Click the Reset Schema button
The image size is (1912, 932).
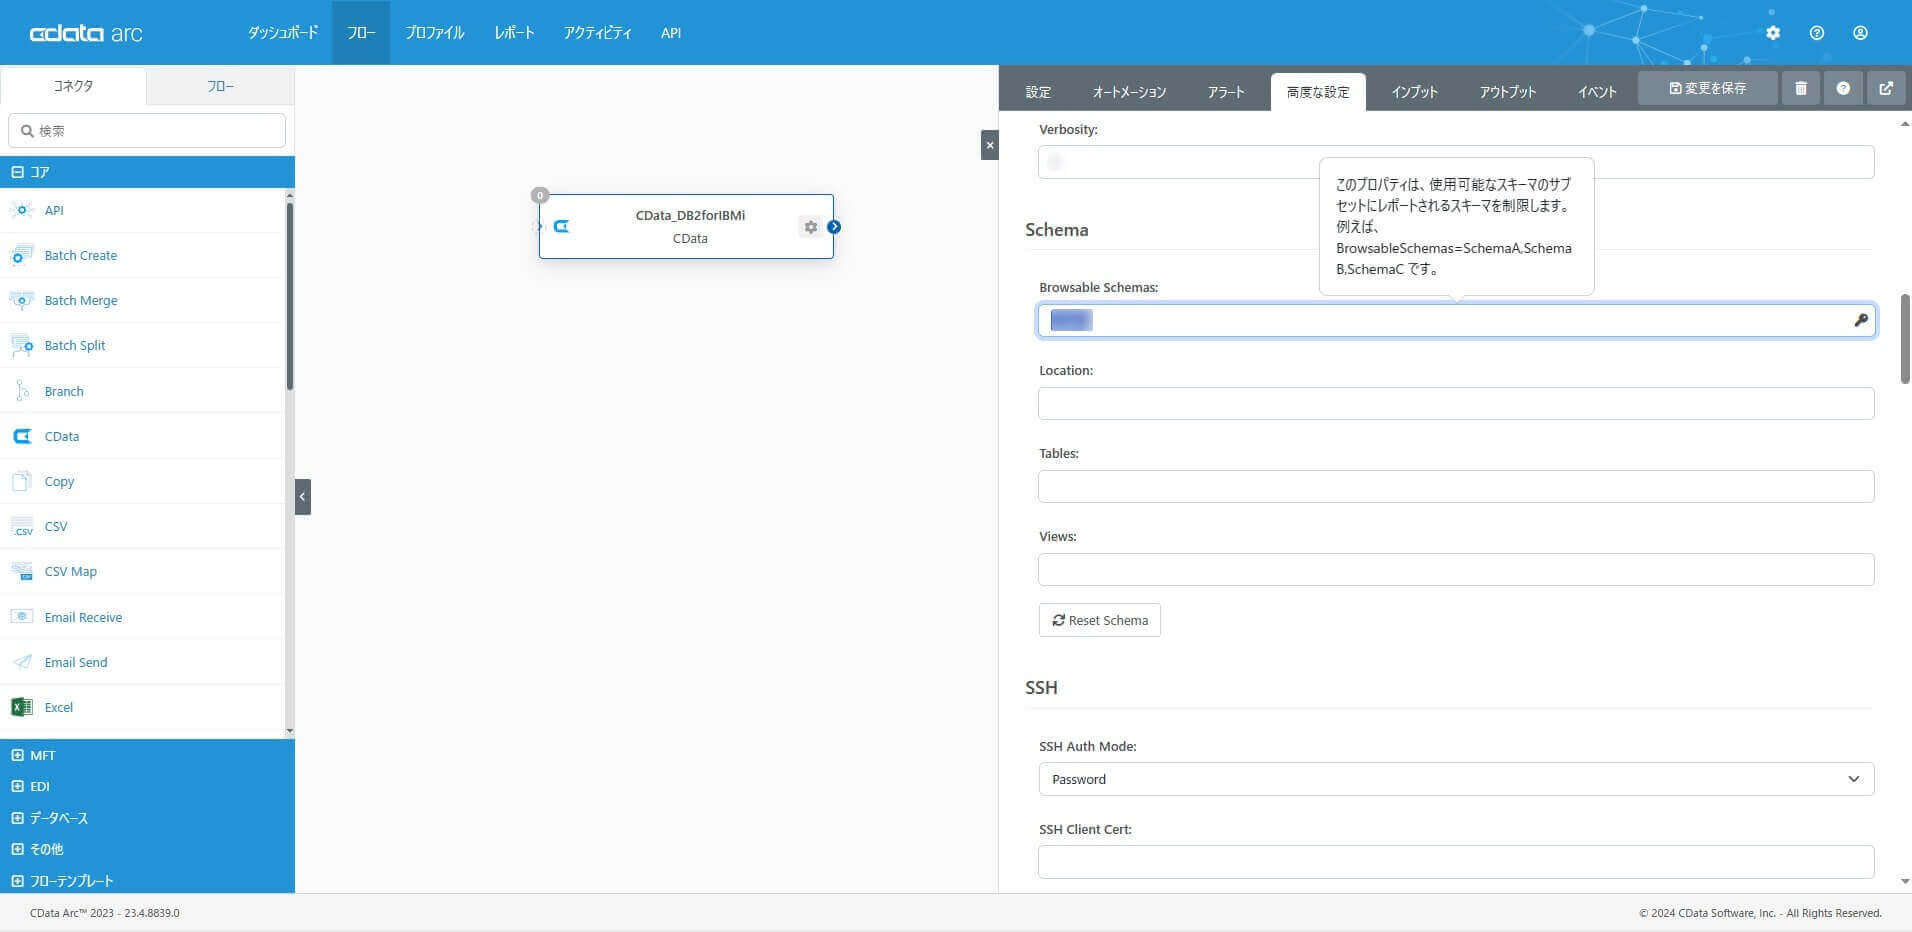click(x=1100, y=620)
